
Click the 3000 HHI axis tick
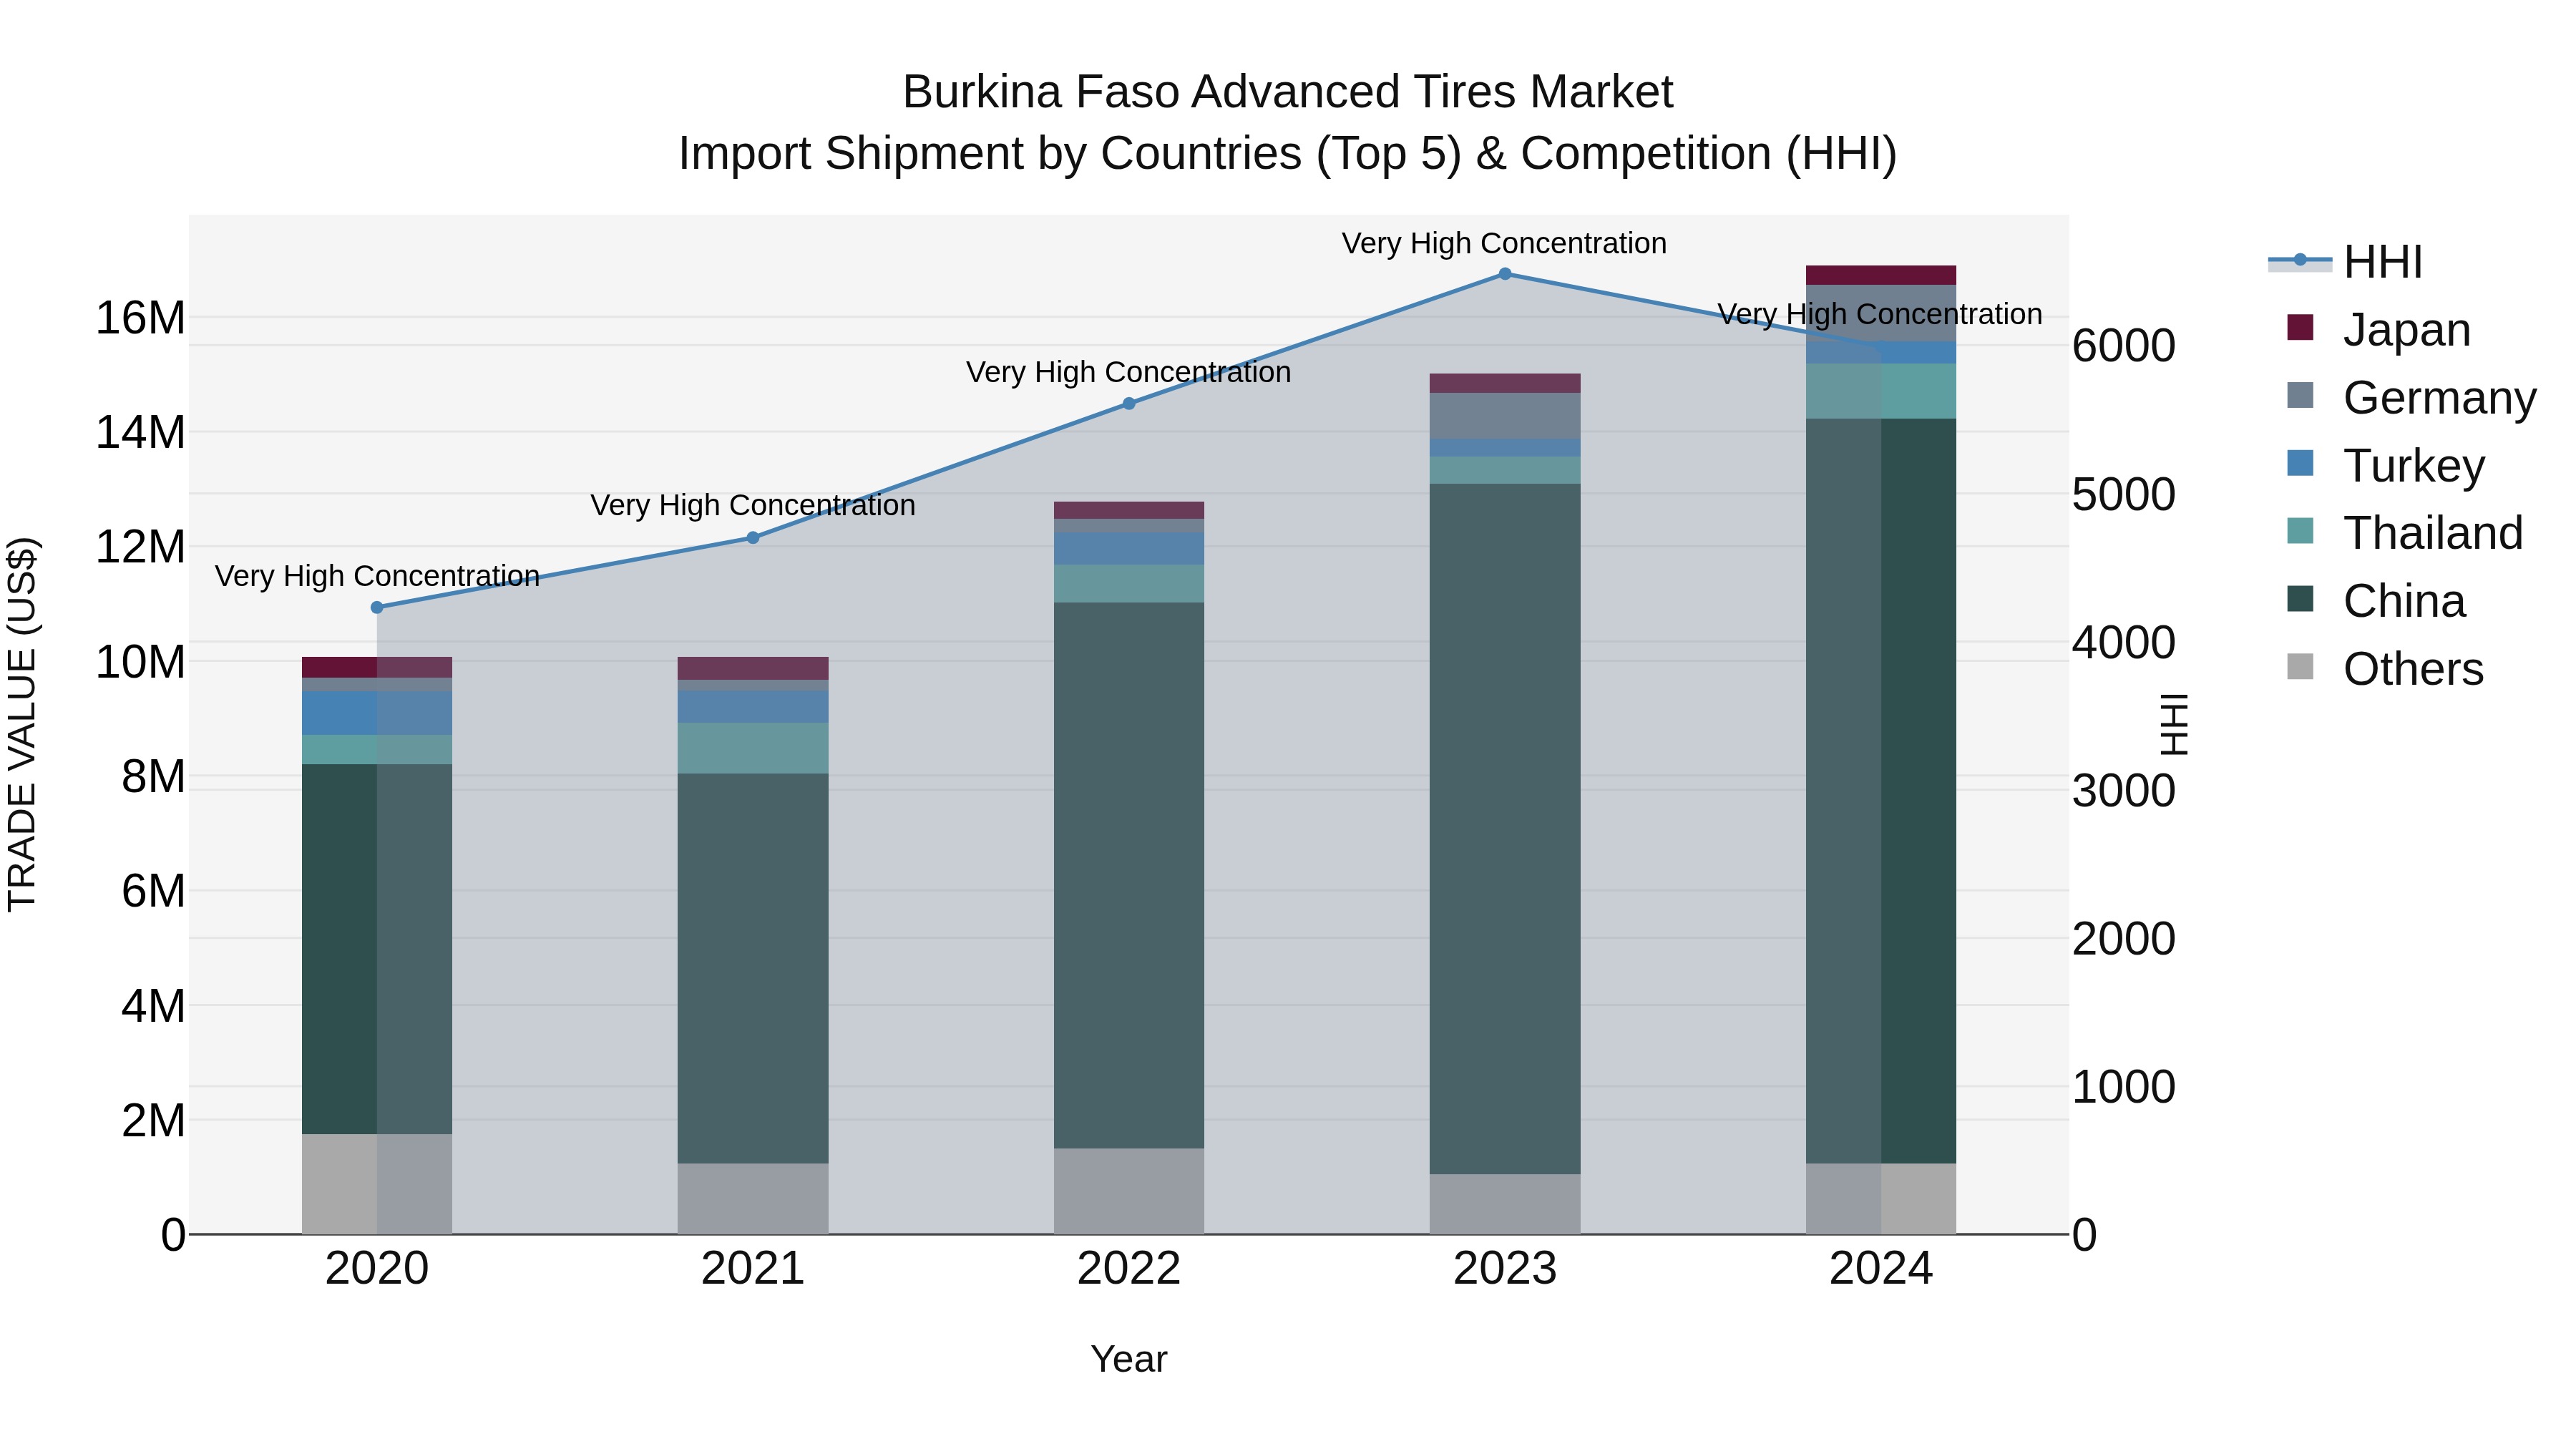pyautogui.click(x=2124, y=791)
